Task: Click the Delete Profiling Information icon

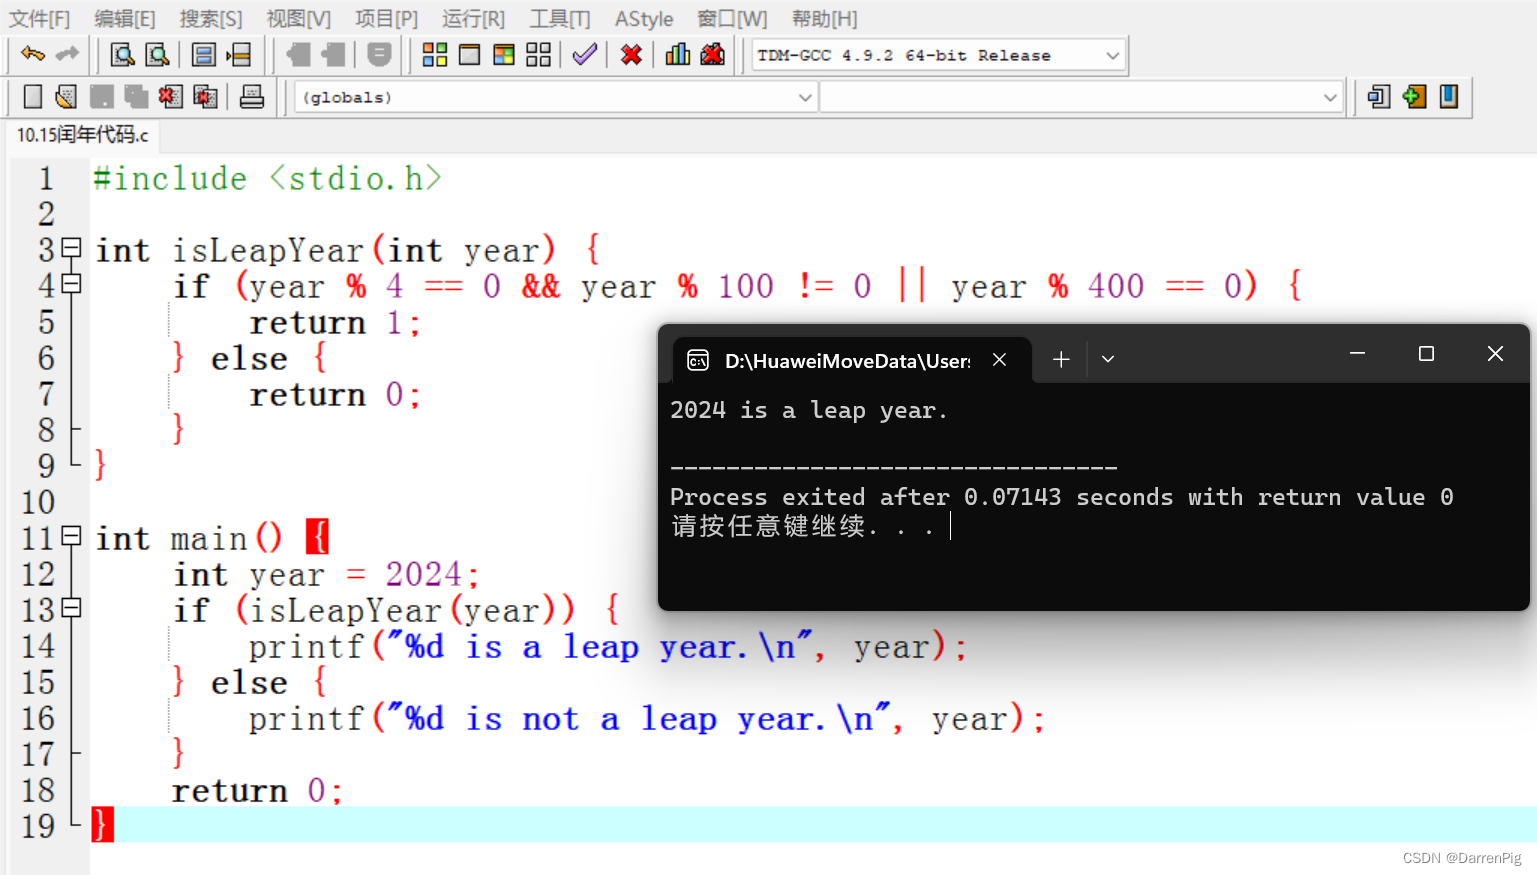Action: click(x=713, y=54)
